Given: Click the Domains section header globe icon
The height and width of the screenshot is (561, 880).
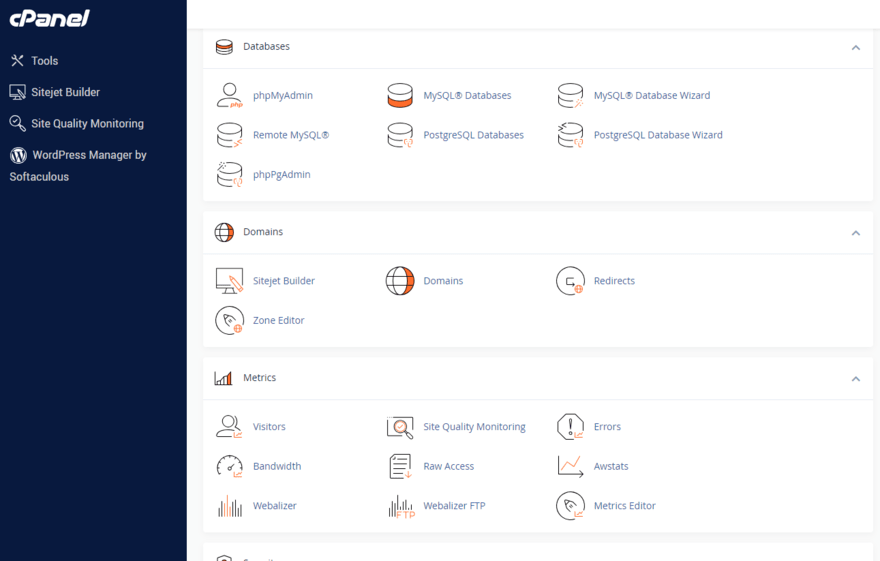Looking at the screenshot, I should [x=224, y=232].
